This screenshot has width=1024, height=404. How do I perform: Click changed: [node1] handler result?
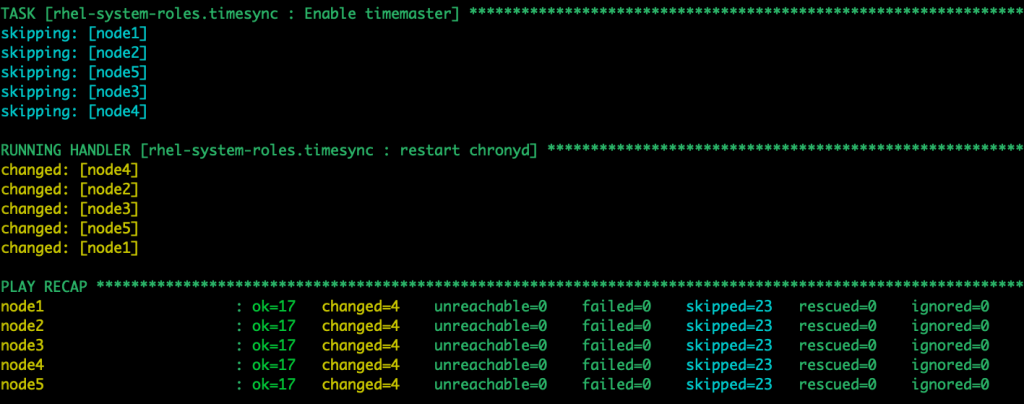coord(69,248)
